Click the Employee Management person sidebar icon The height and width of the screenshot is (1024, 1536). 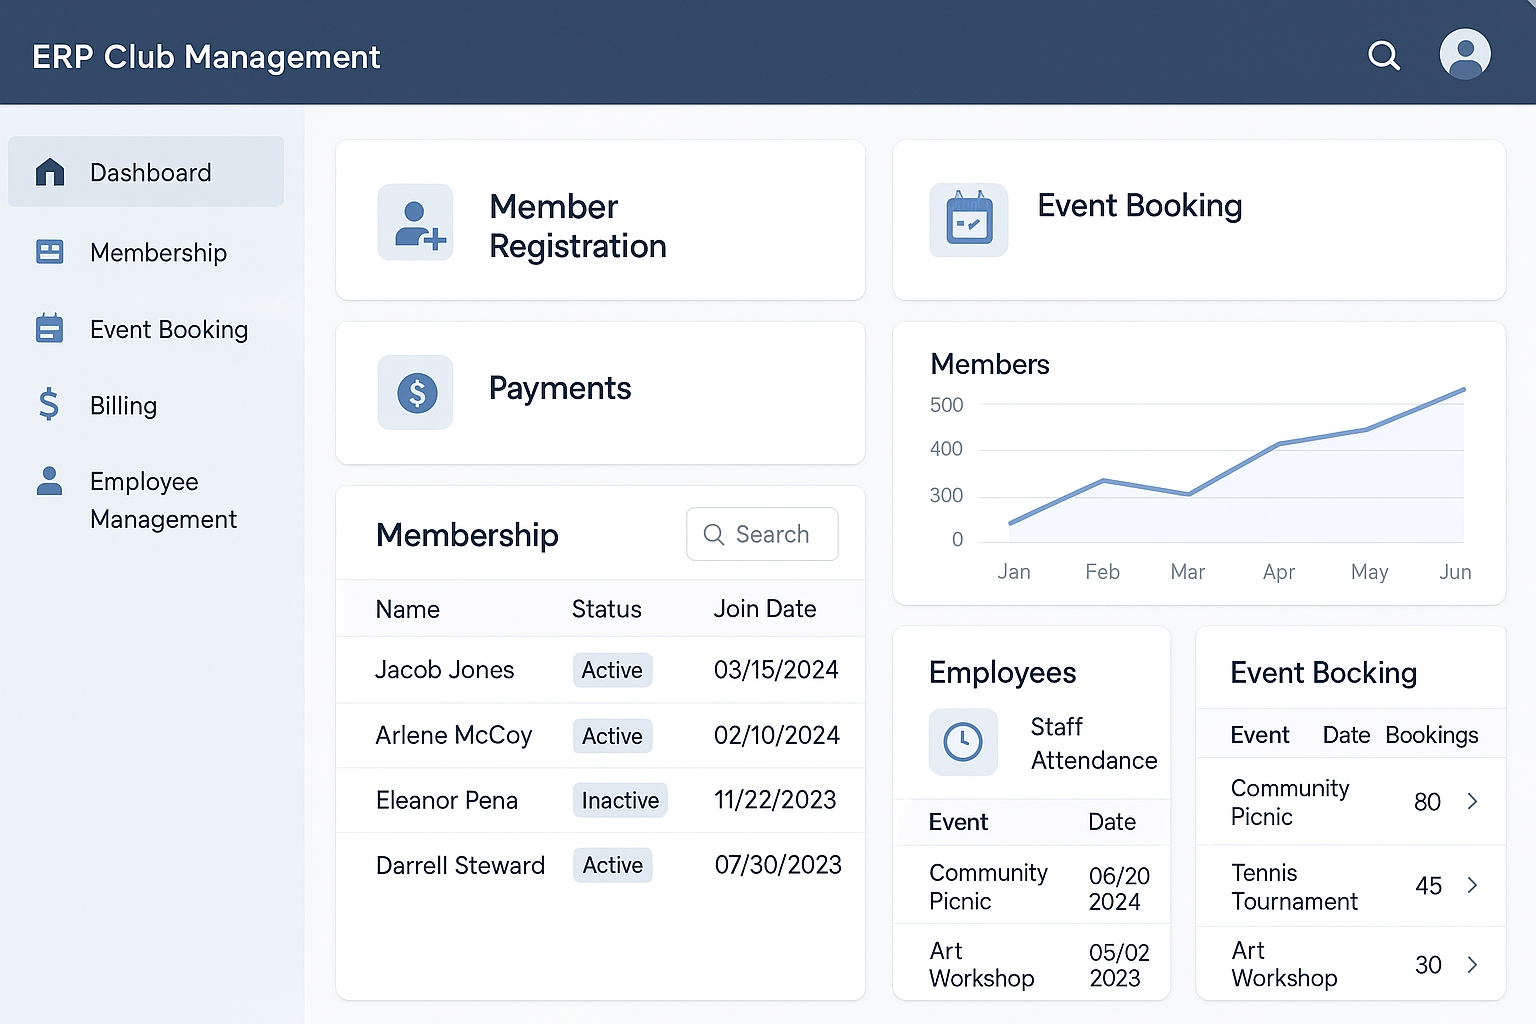pyautogui.click(x=49, y=482)
